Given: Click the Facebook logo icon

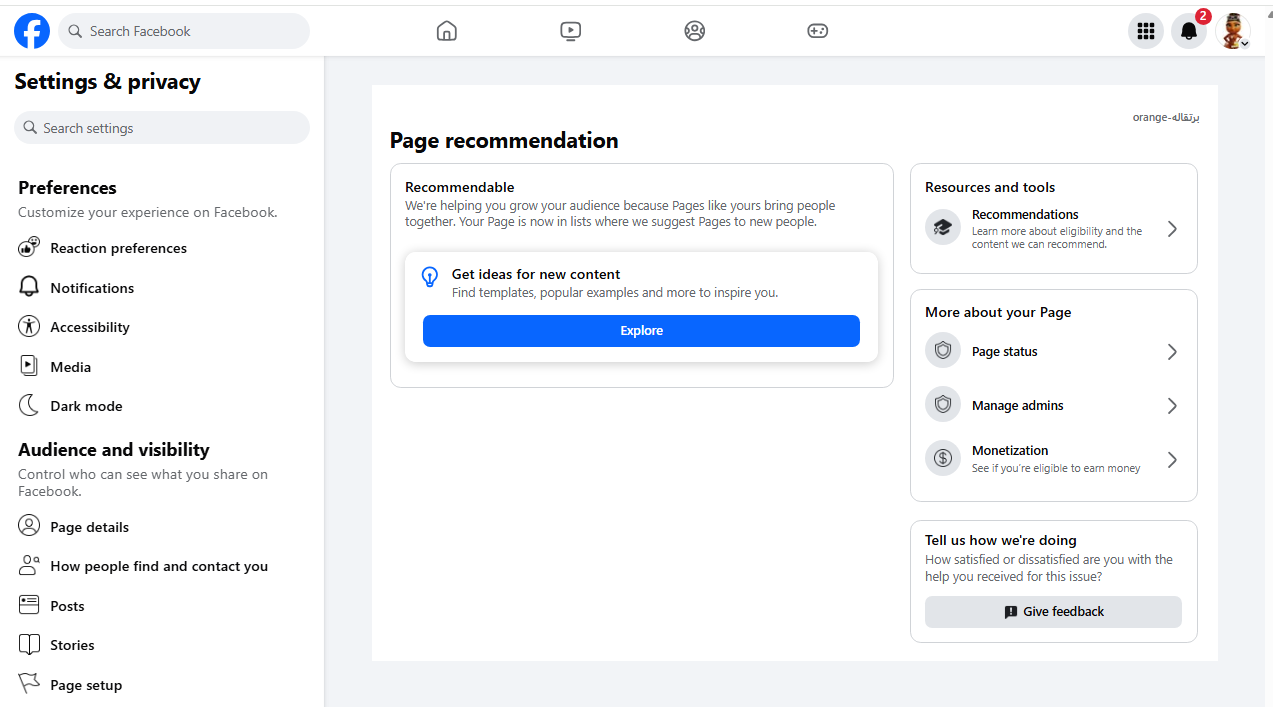Looking at the screenshot, I should tap(32, 31).
